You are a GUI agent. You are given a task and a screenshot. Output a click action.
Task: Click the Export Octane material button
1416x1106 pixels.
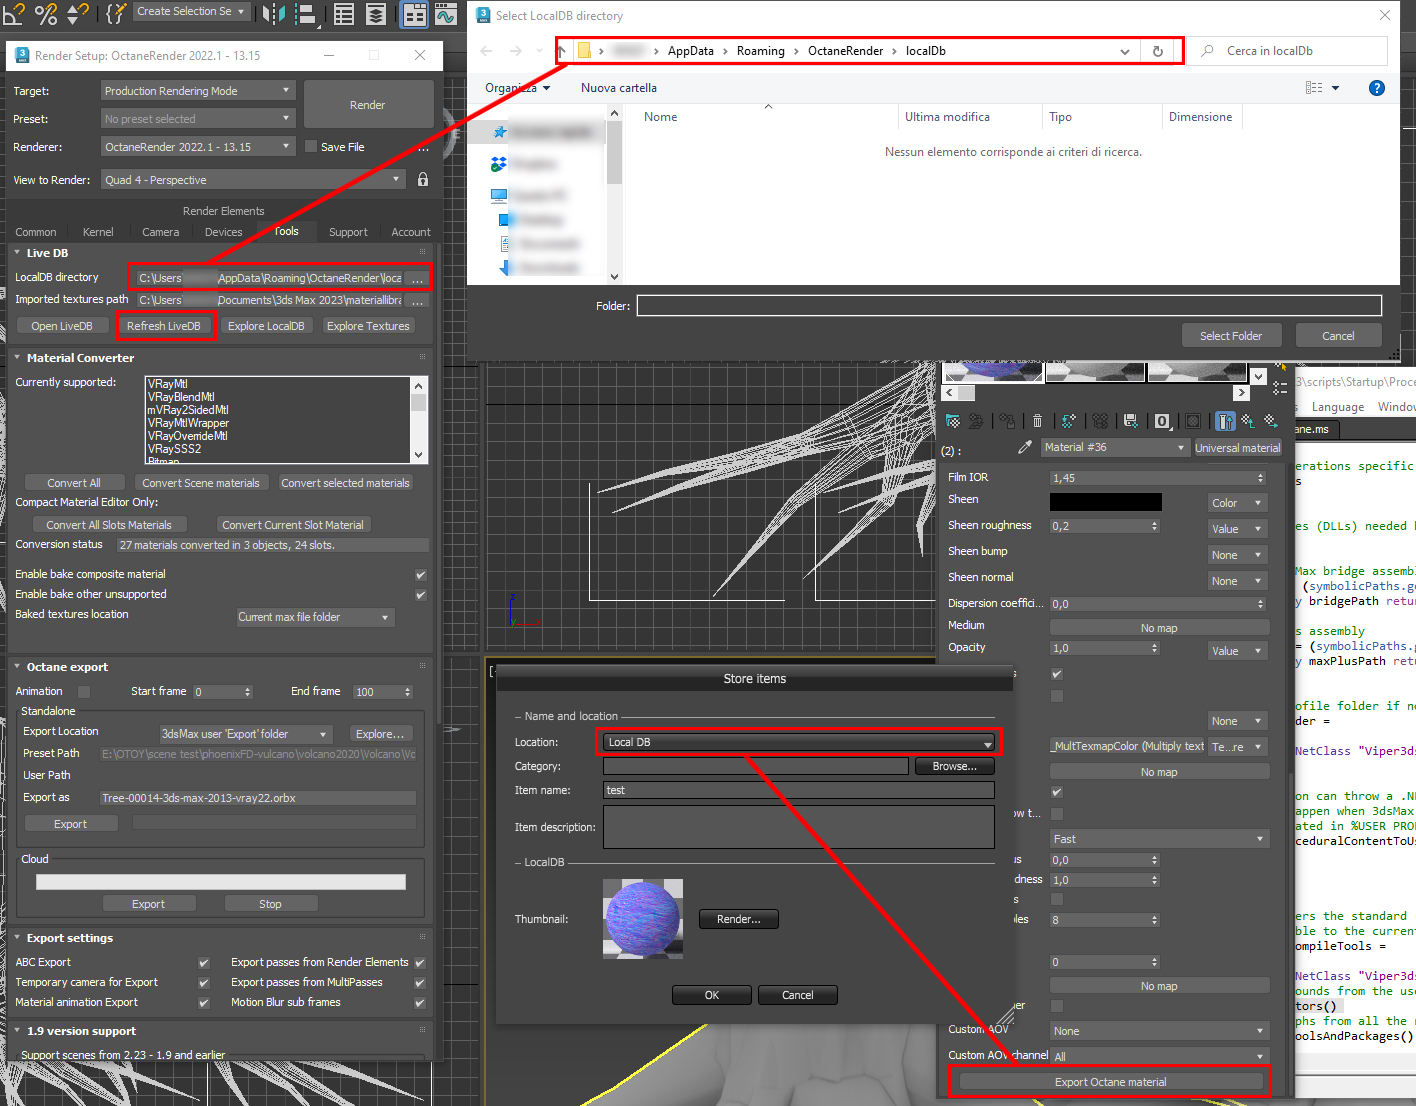(1110, 1082)
